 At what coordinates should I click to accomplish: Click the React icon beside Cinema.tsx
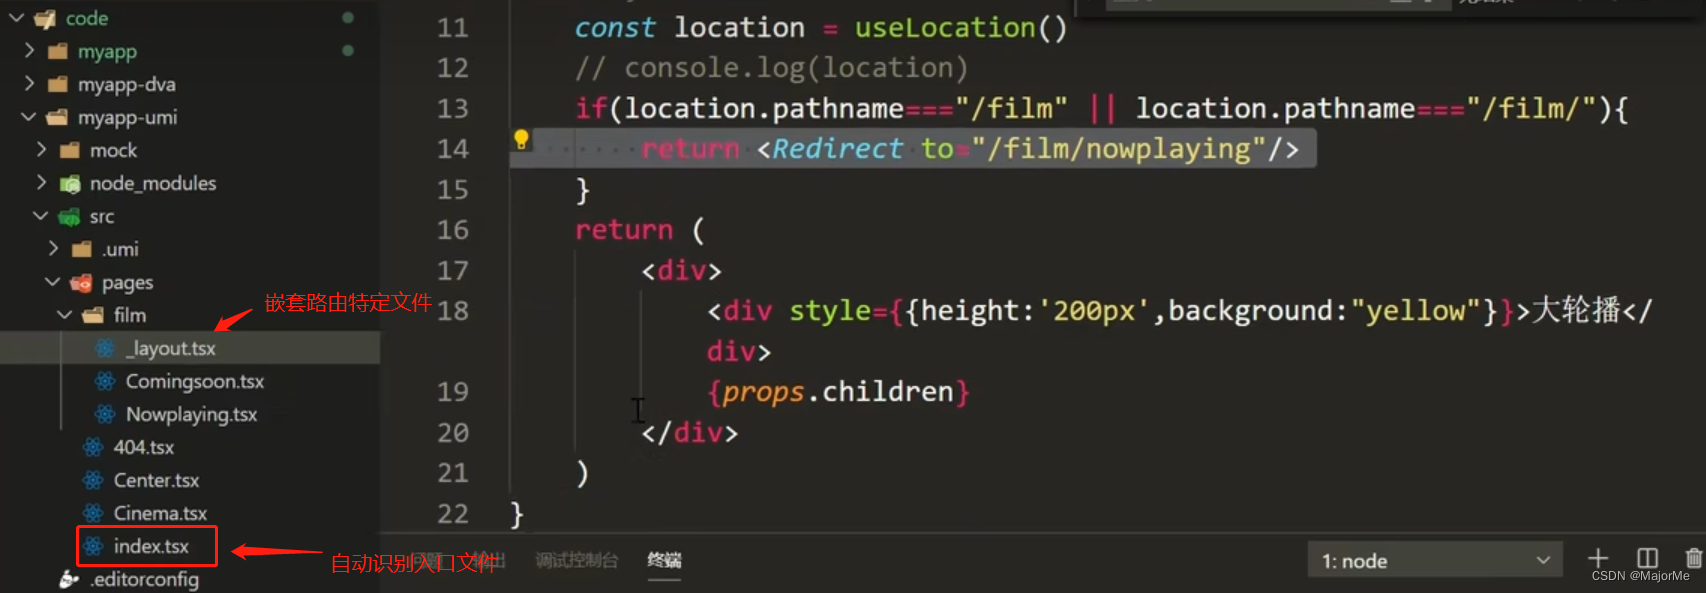(93, 513)
